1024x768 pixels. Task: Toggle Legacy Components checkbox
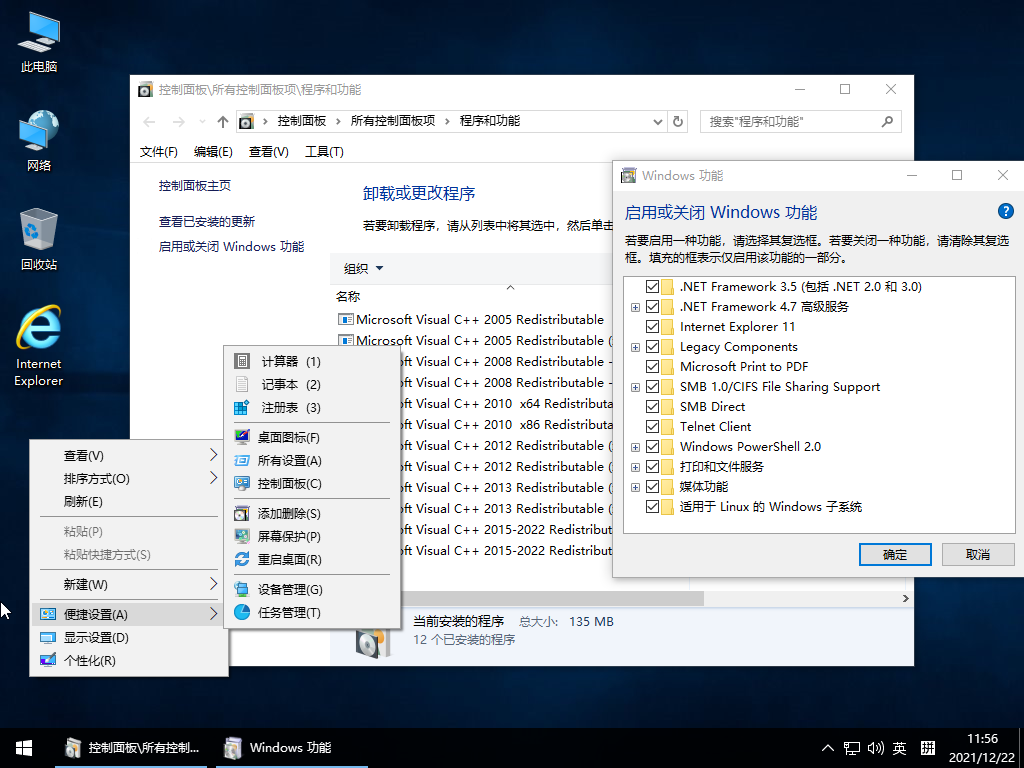point(652,346)
